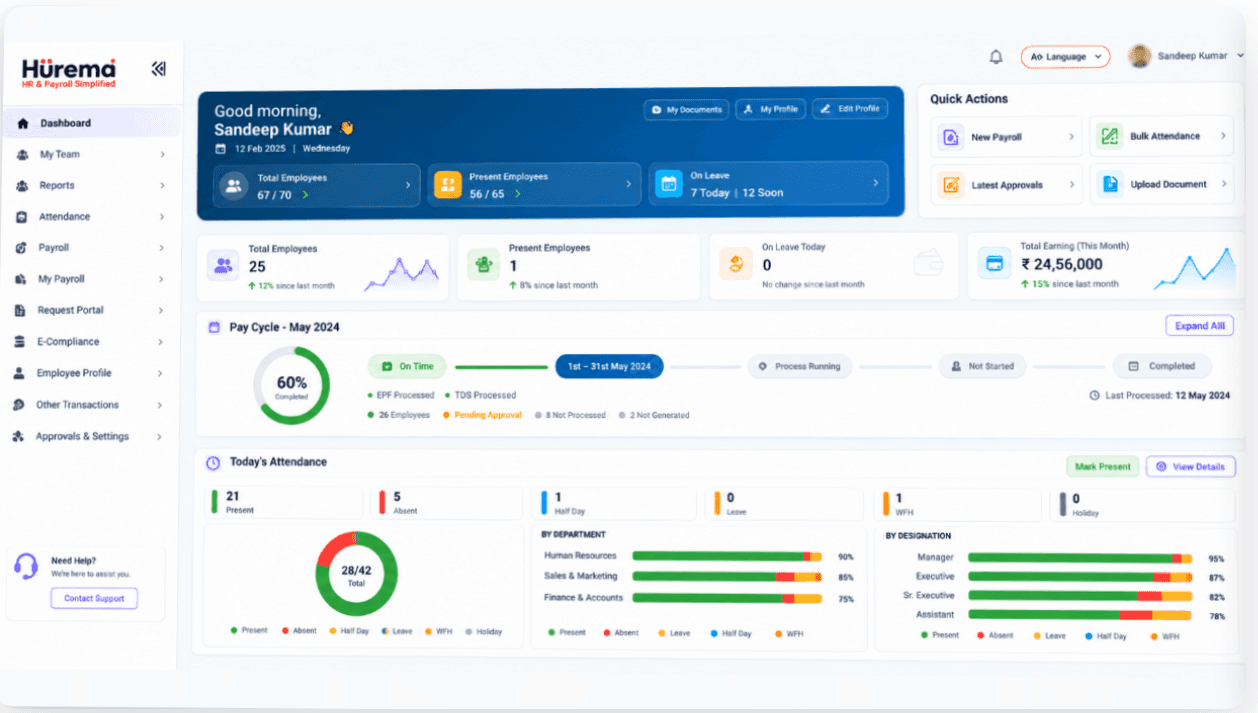Click the 1st – 31st May 2024 step
The image size is (1258, 713).
click(609, 367)
